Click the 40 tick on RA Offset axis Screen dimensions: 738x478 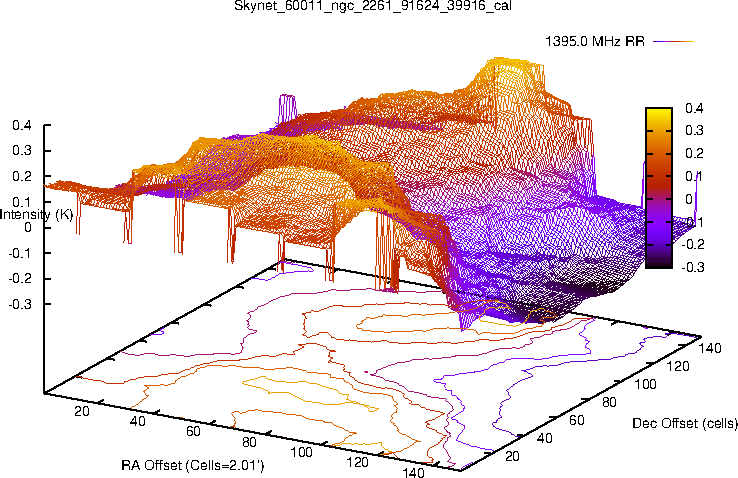tap(137, 421)
